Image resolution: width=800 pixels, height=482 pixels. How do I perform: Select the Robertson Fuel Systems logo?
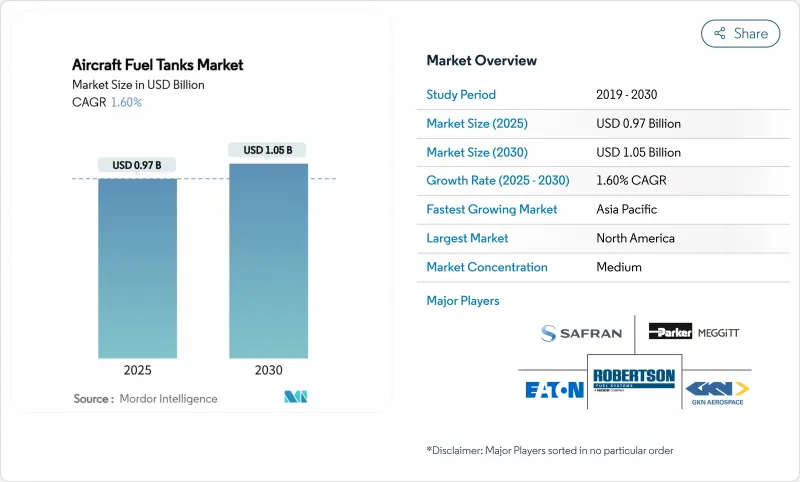(634, 382)
